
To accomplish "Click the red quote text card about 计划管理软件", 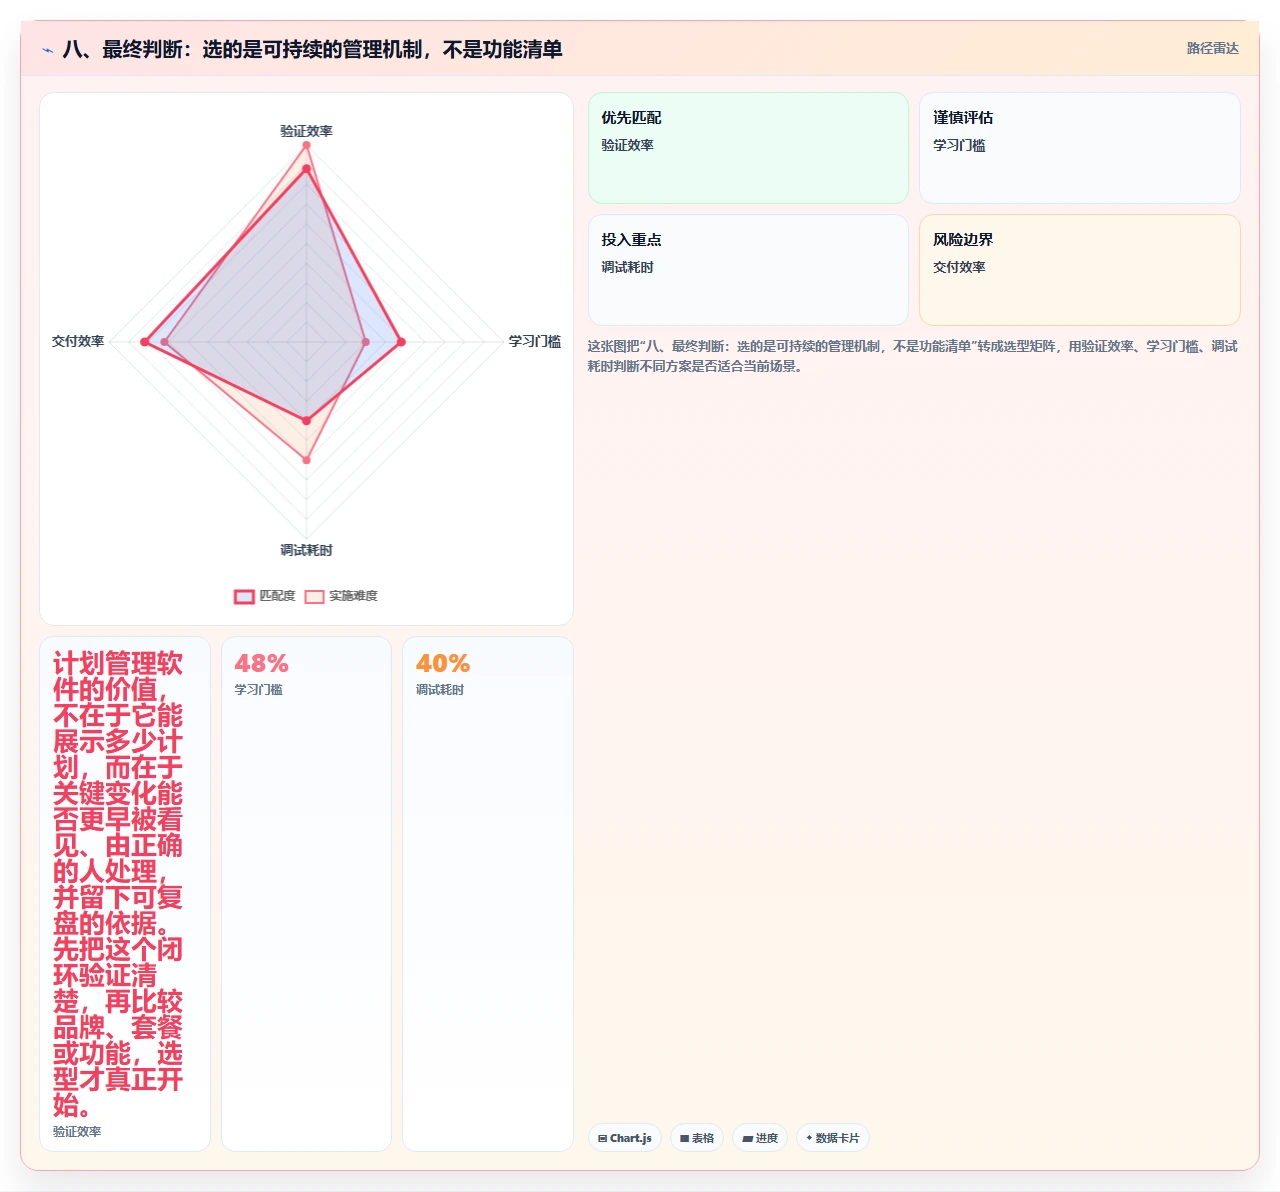I will click(x=125, y=894).
